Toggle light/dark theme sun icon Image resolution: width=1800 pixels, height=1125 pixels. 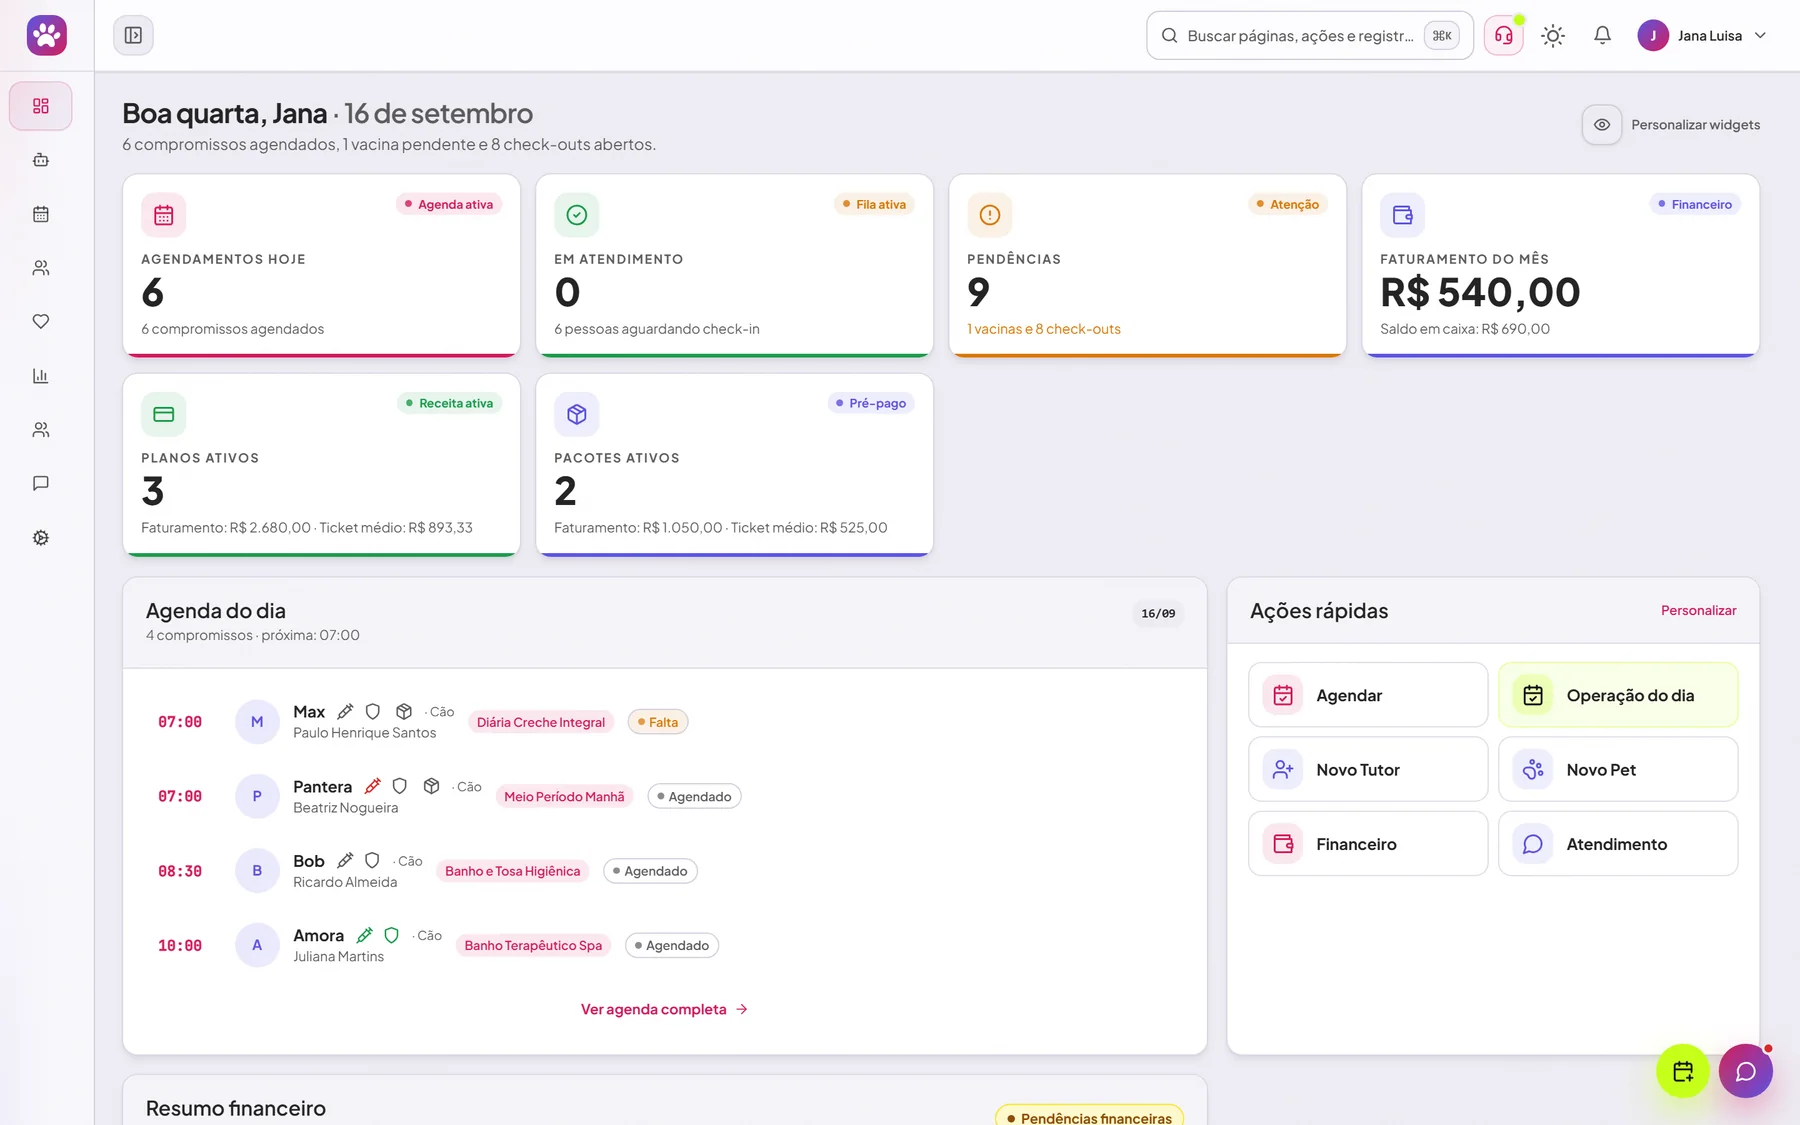coord(1553,35)
